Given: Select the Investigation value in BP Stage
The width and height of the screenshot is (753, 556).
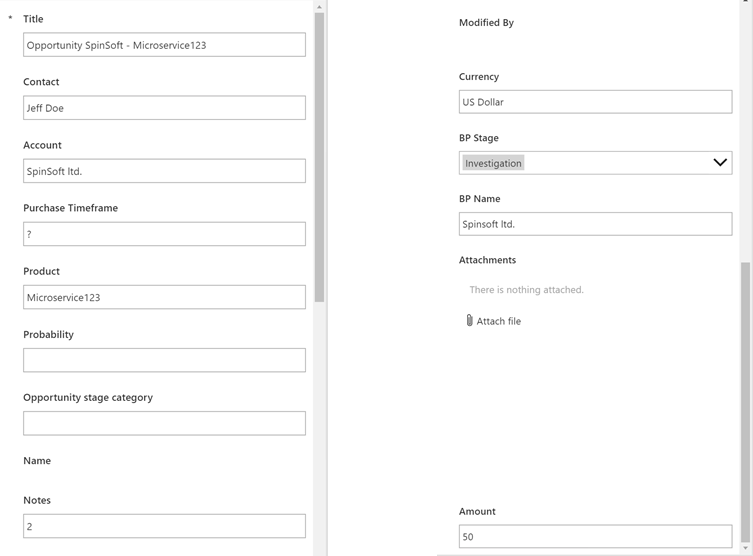Looking at the screenshot, I should point(493,163).
